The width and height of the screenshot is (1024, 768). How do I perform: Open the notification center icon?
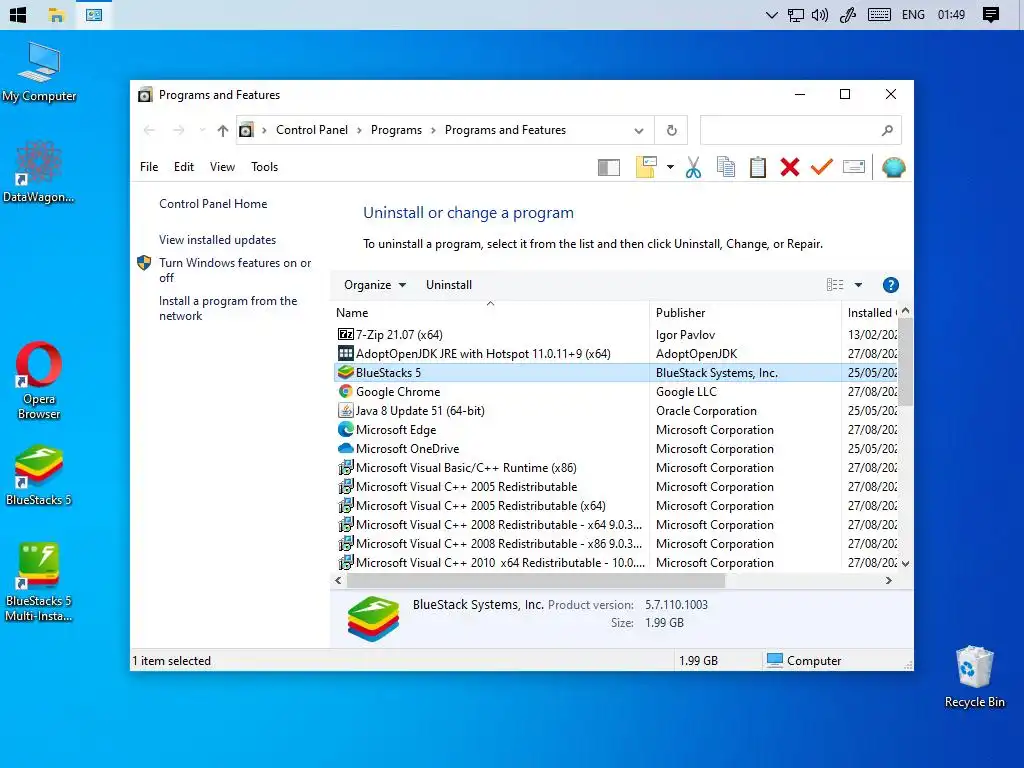coord(991,14)
